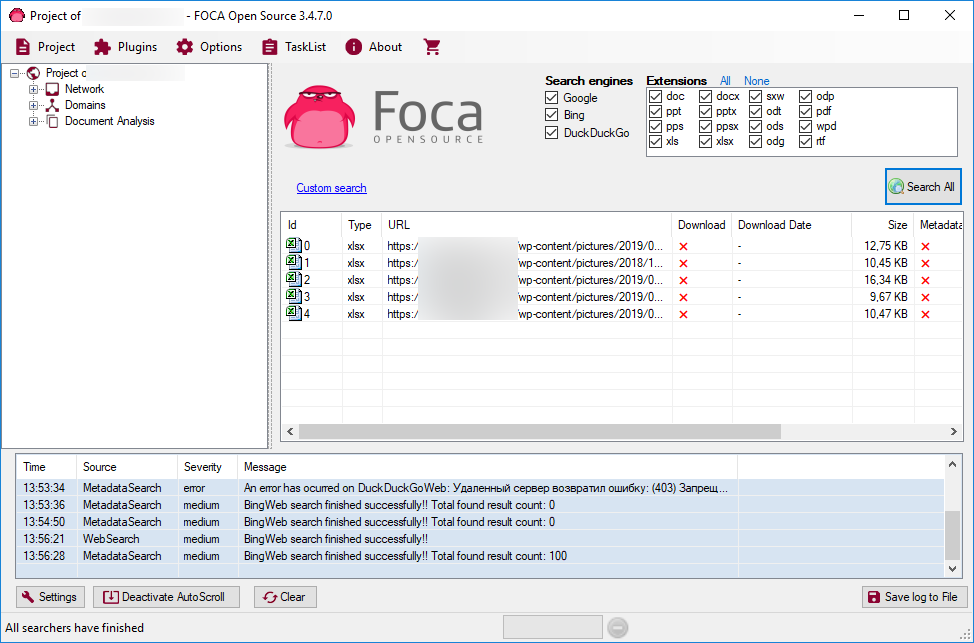Click the stop icon beside the progress bar
This screenshot has height=643, width=974.
pos(617,627)
